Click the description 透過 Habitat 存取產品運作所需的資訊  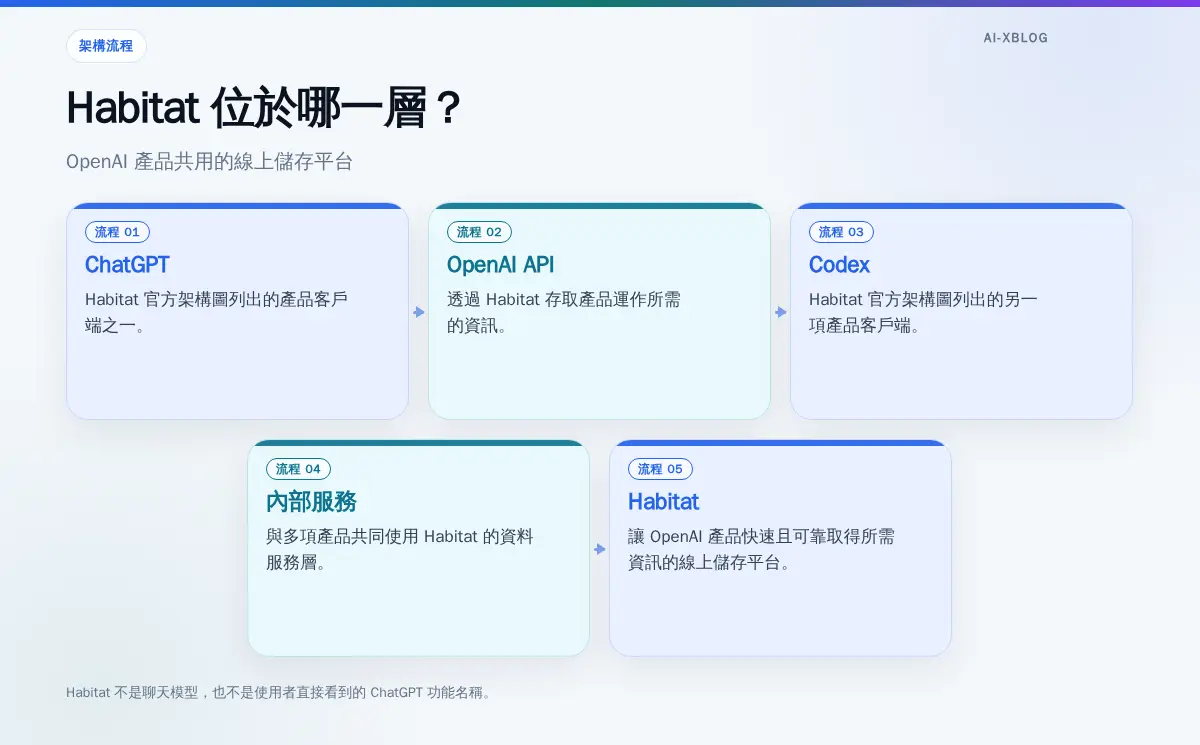click(x=563, y=312)
